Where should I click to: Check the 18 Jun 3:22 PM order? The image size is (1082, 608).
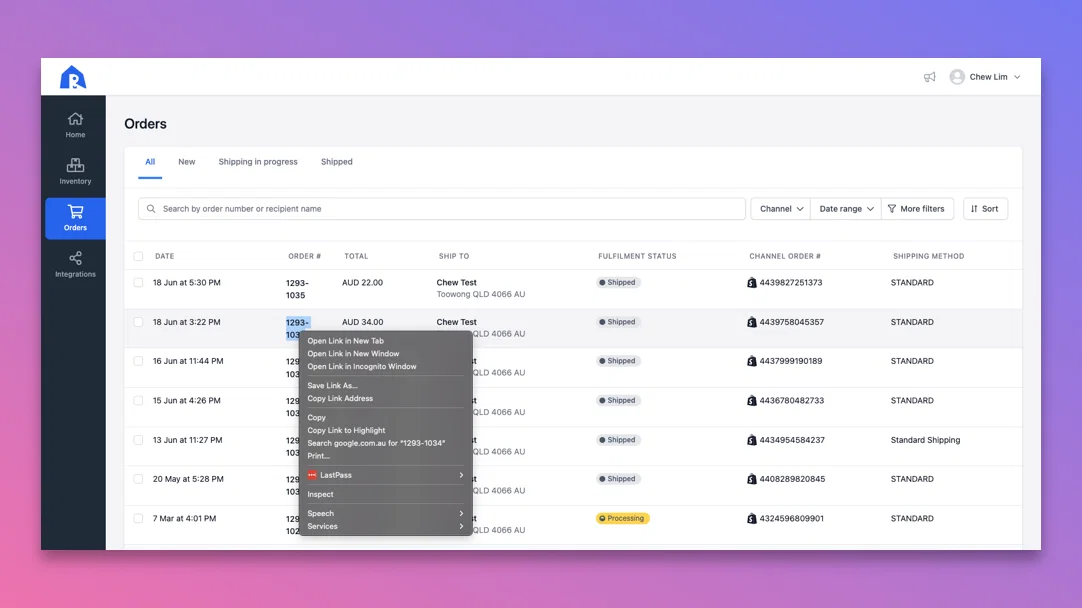[138, 322]
